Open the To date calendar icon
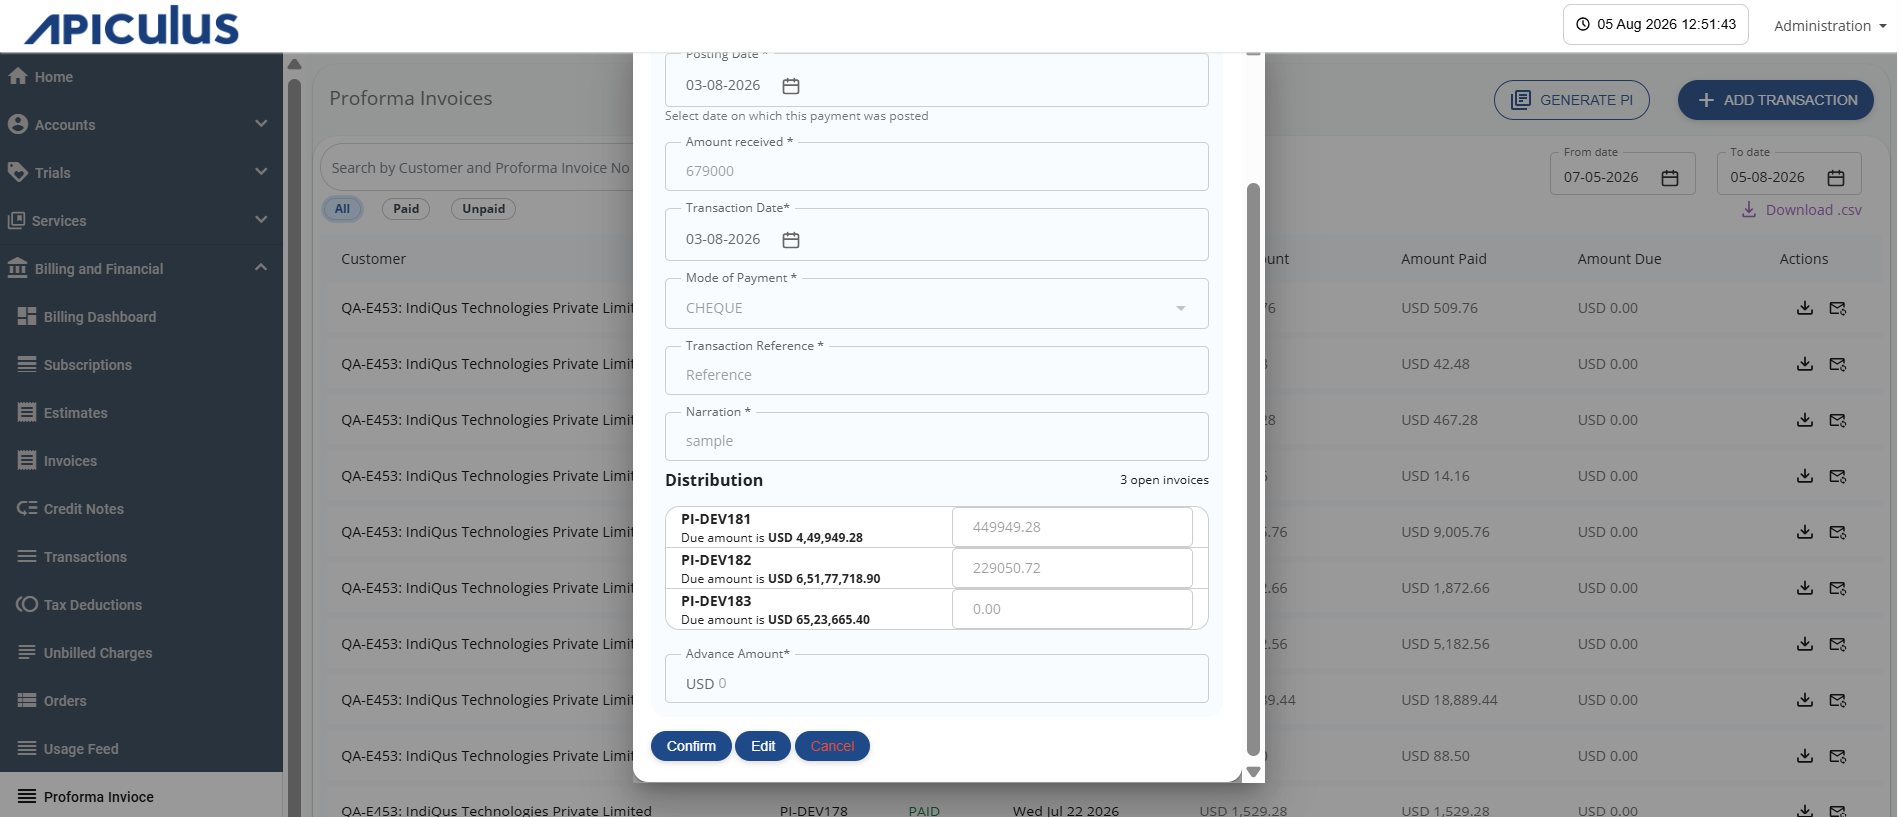The width and height of the screenshot is (1899, 817). point(1835,178)
